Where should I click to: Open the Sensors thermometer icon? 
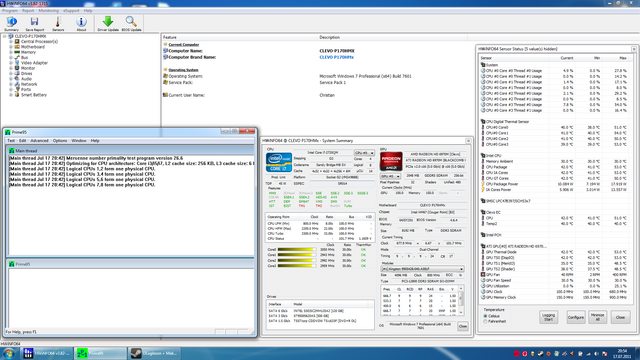58,24
